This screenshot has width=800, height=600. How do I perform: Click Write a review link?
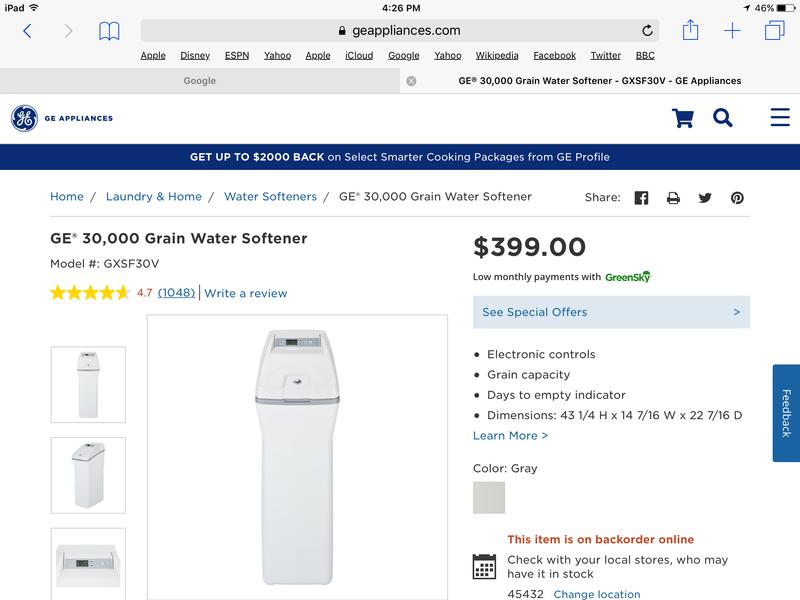246,293
